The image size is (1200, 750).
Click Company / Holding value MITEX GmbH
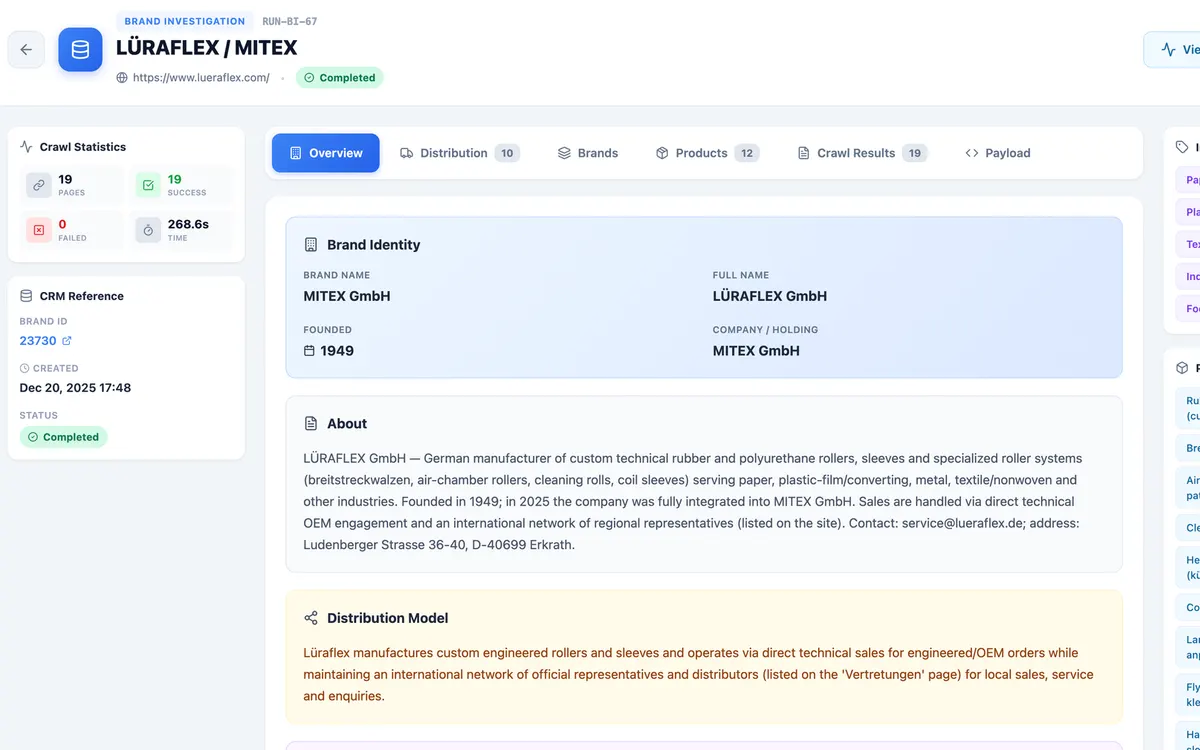(x=756, y=351)
